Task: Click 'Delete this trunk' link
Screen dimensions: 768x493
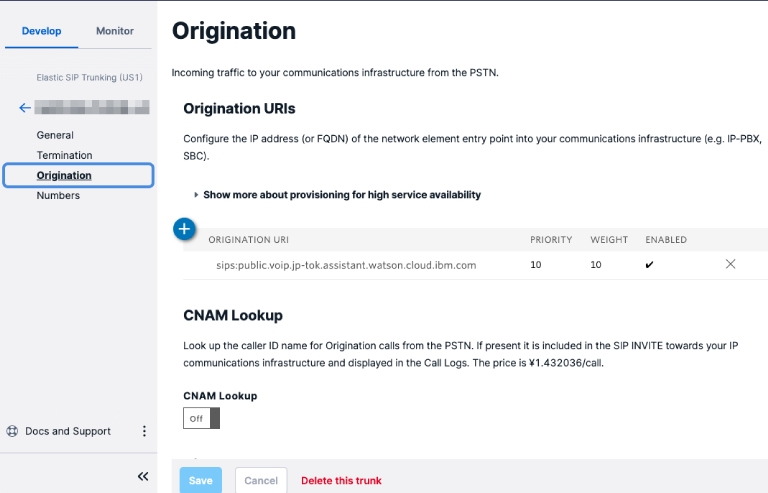Action: coord(341,480)
